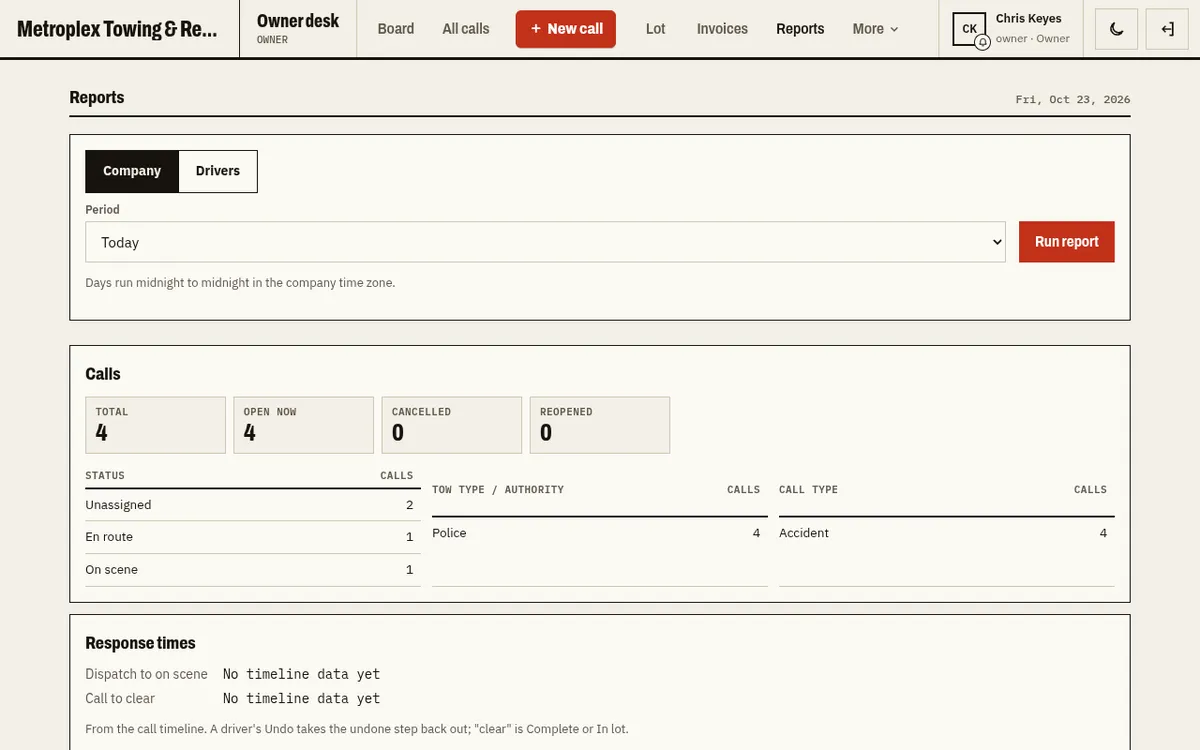Click the Call Type column header
Screen dimensions: 1200x750
coord(808,490)
